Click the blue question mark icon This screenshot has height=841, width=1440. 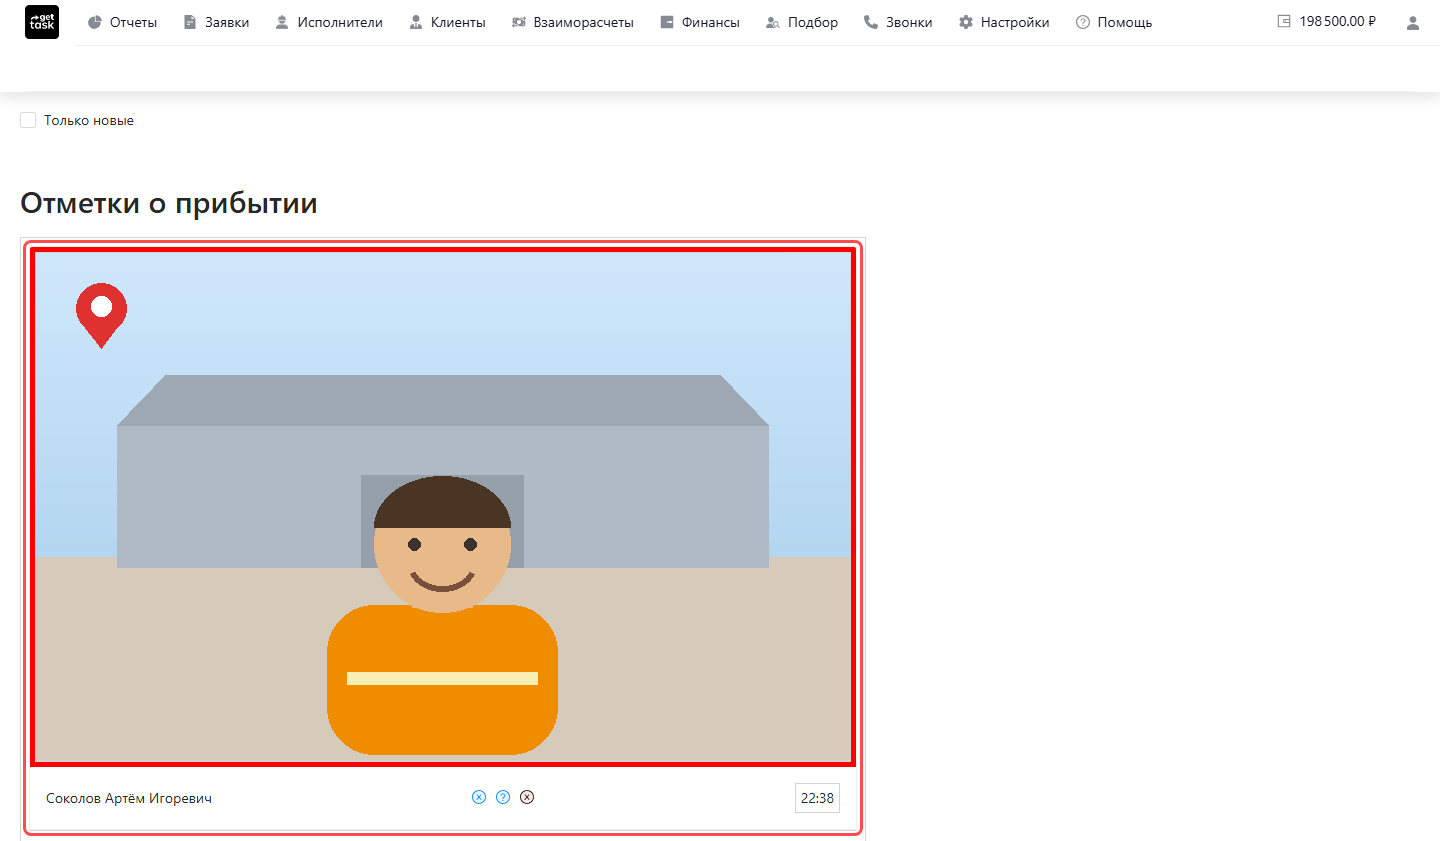point(503,797)
